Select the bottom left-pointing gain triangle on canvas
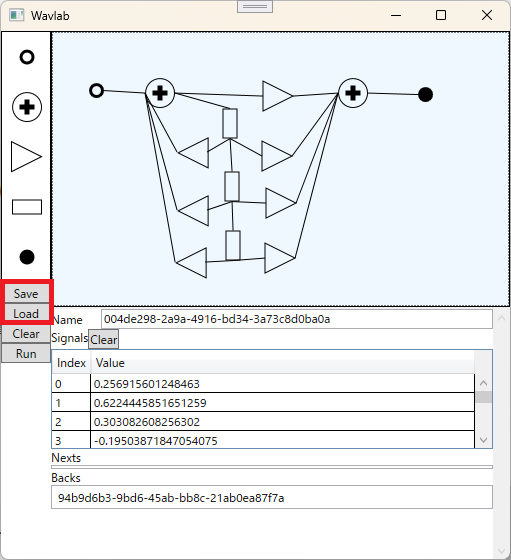Screen dimensions: 511x560 (x=191, y=263)
